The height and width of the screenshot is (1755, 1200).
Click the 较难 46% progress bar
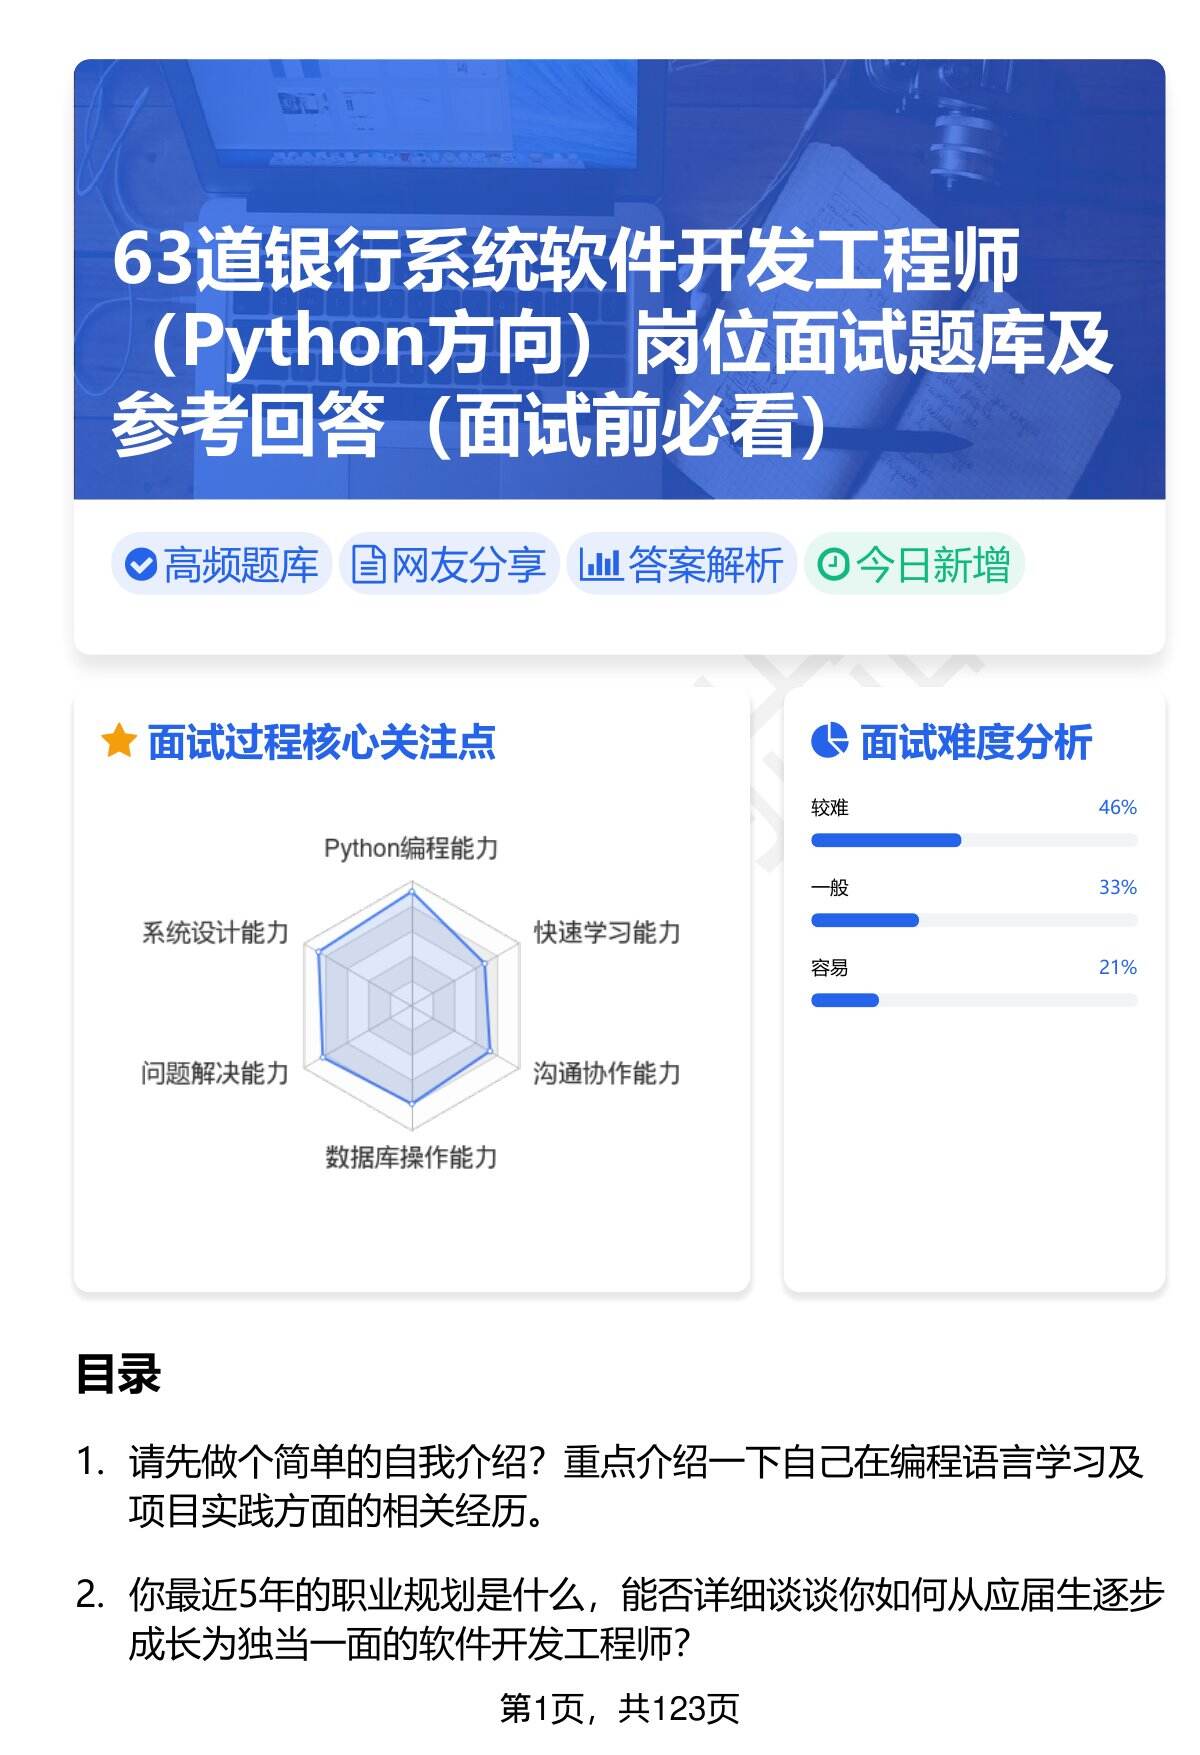pyautogui.click(x=973, y=840)
